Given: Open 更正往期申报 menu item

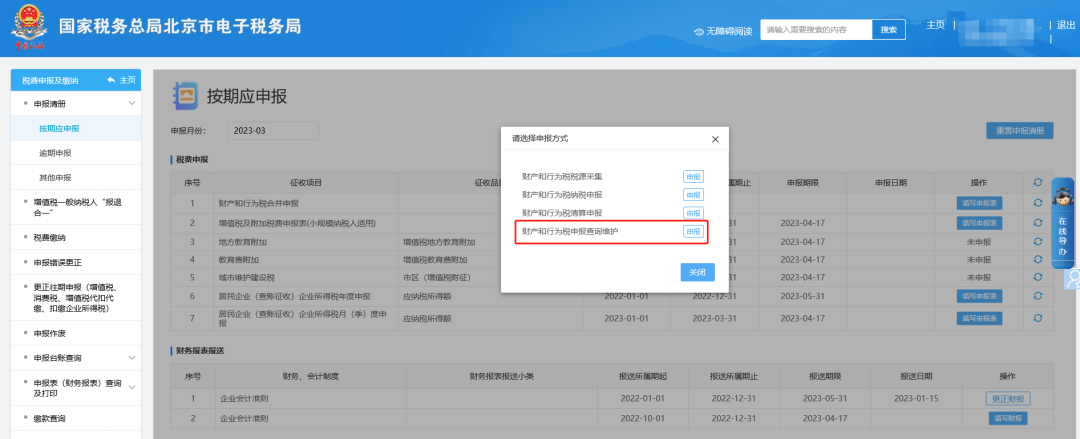Looking at the screenshot, I should coord(77,298).
